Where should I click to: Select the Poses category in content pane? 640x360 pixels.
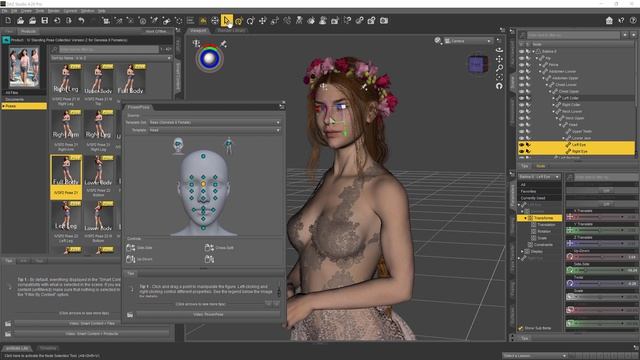(x=24, y=106)
